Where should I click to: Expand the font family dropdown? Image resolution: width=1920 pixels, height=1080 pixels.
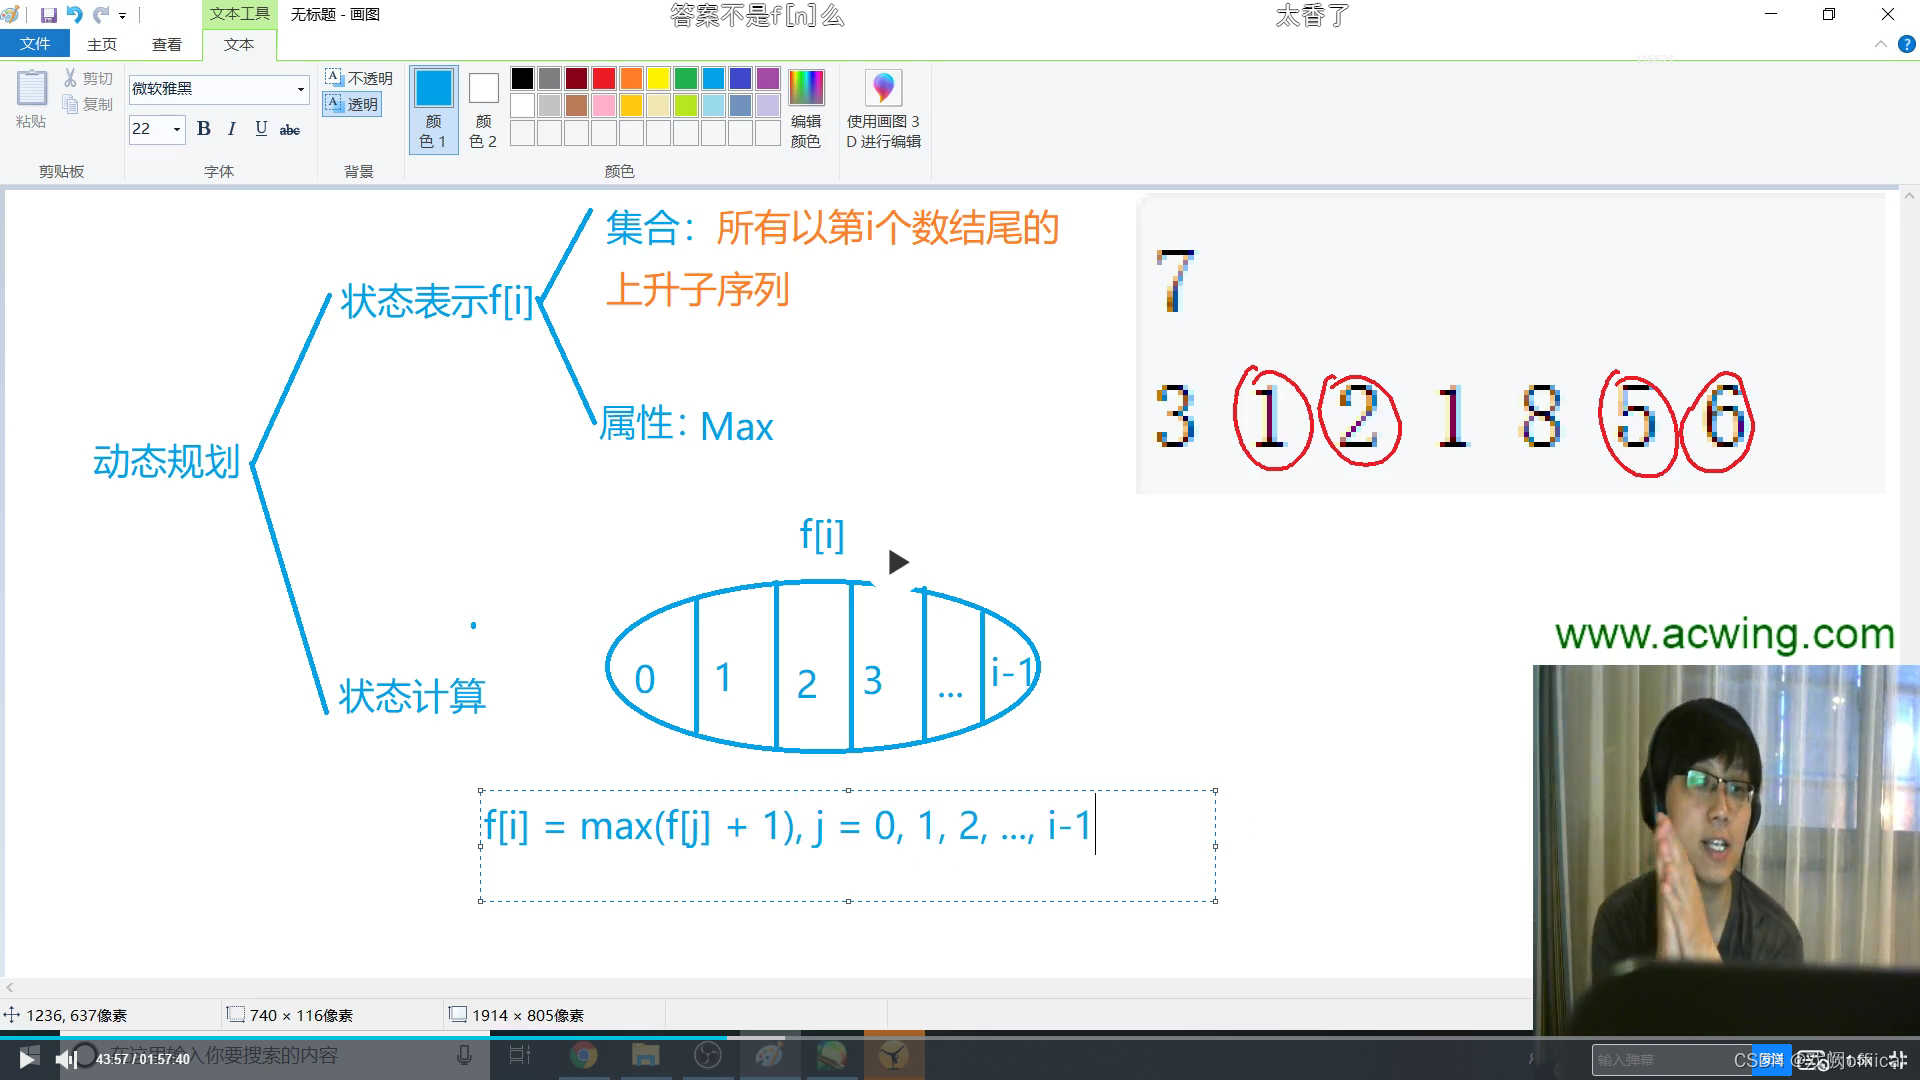coord(300,89)
